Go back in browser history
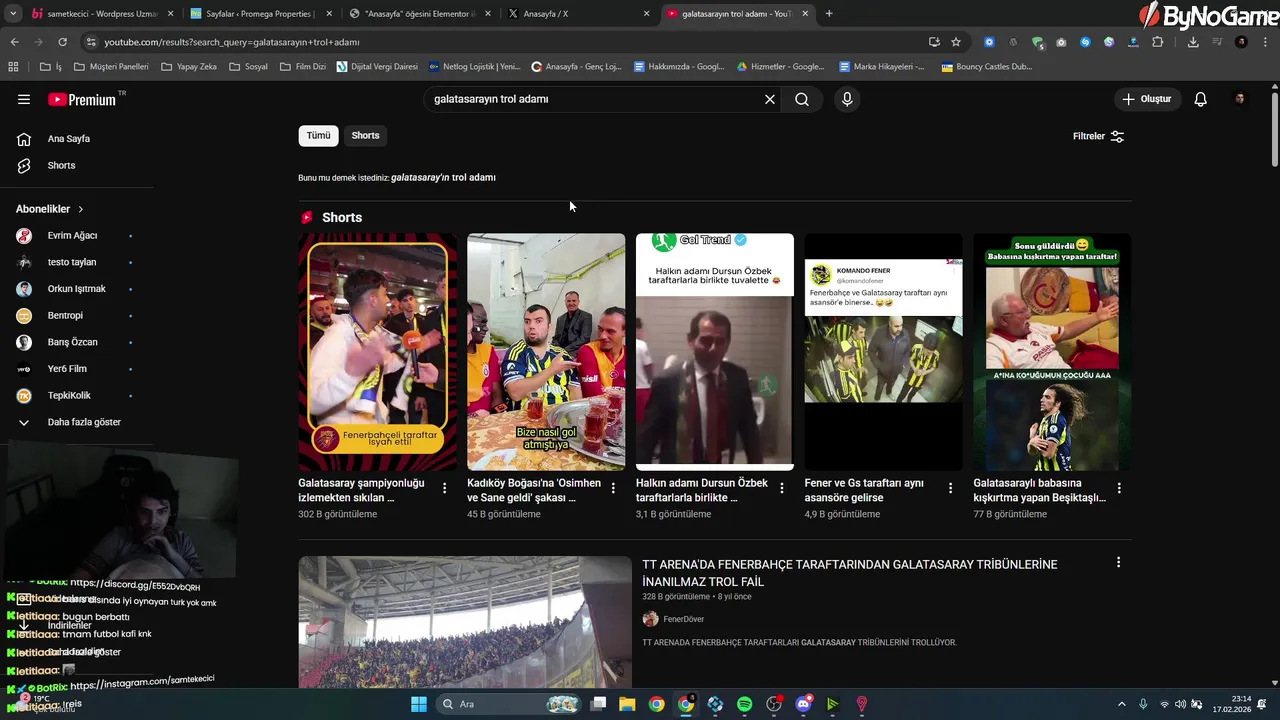Image resolution: width=1280 pixels, height=720 pixels. pos(14,42)
